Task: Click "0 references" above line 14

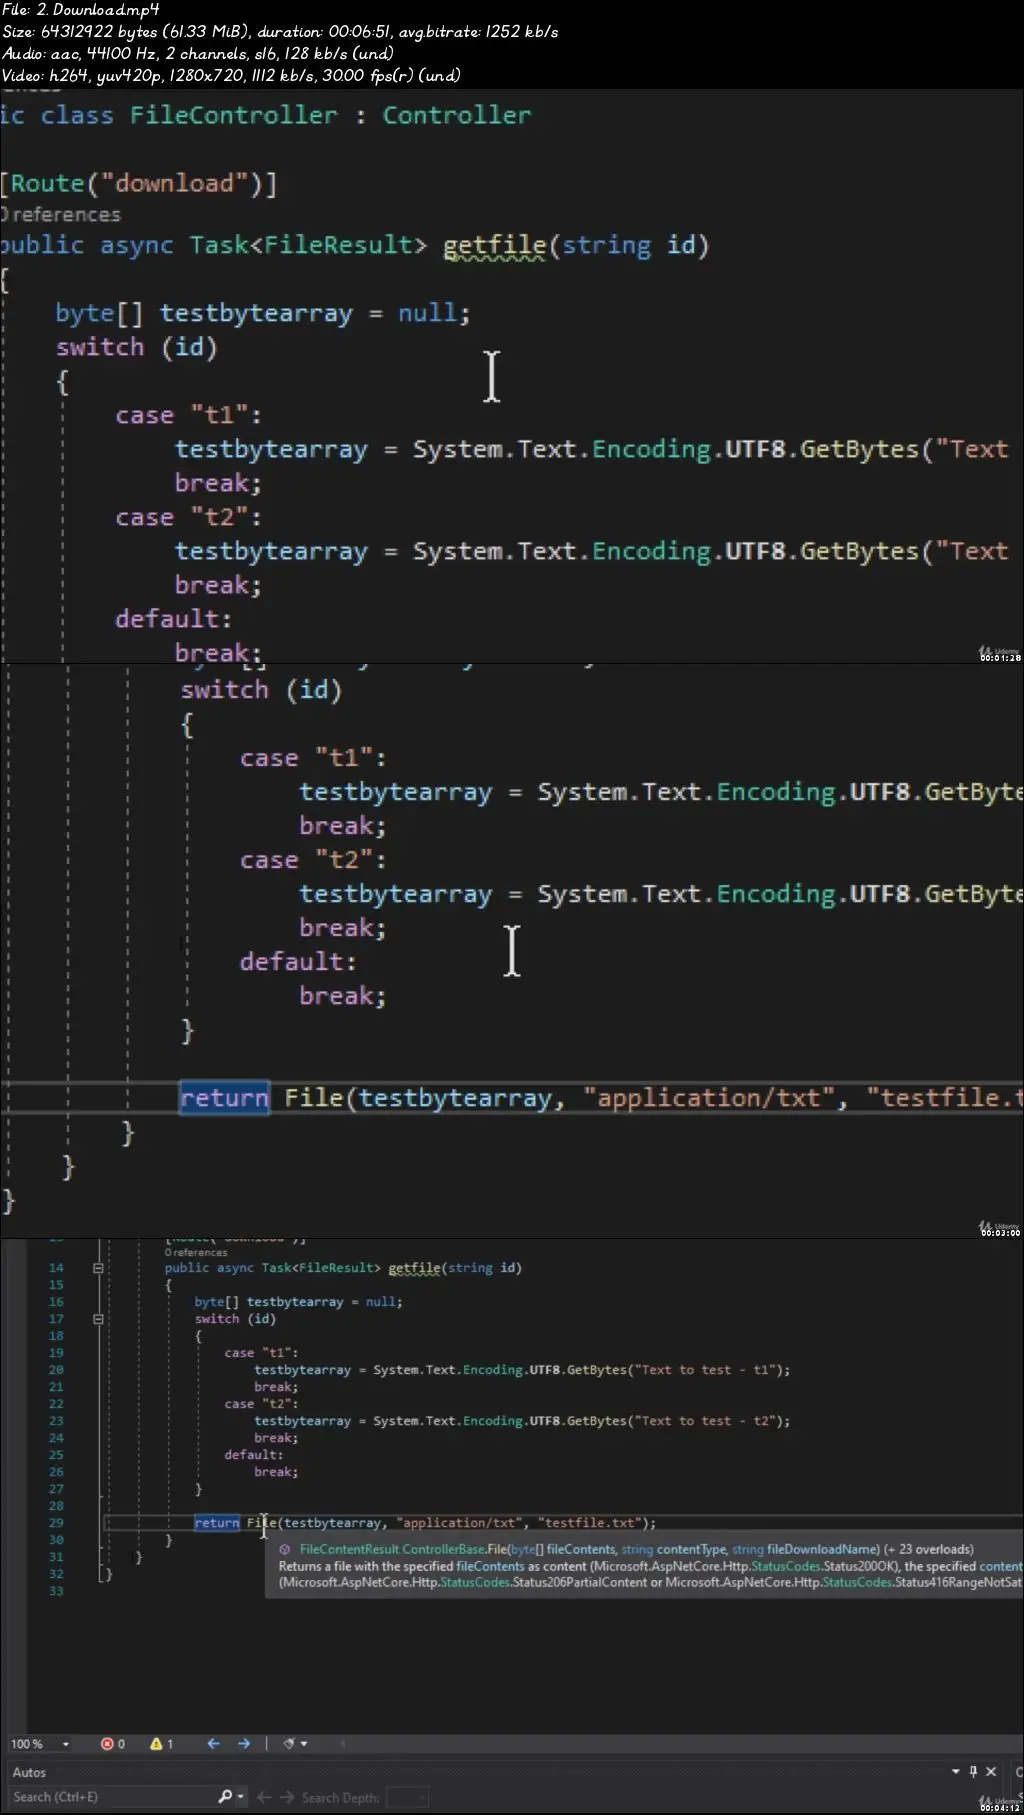Action: pos(196,1252)
